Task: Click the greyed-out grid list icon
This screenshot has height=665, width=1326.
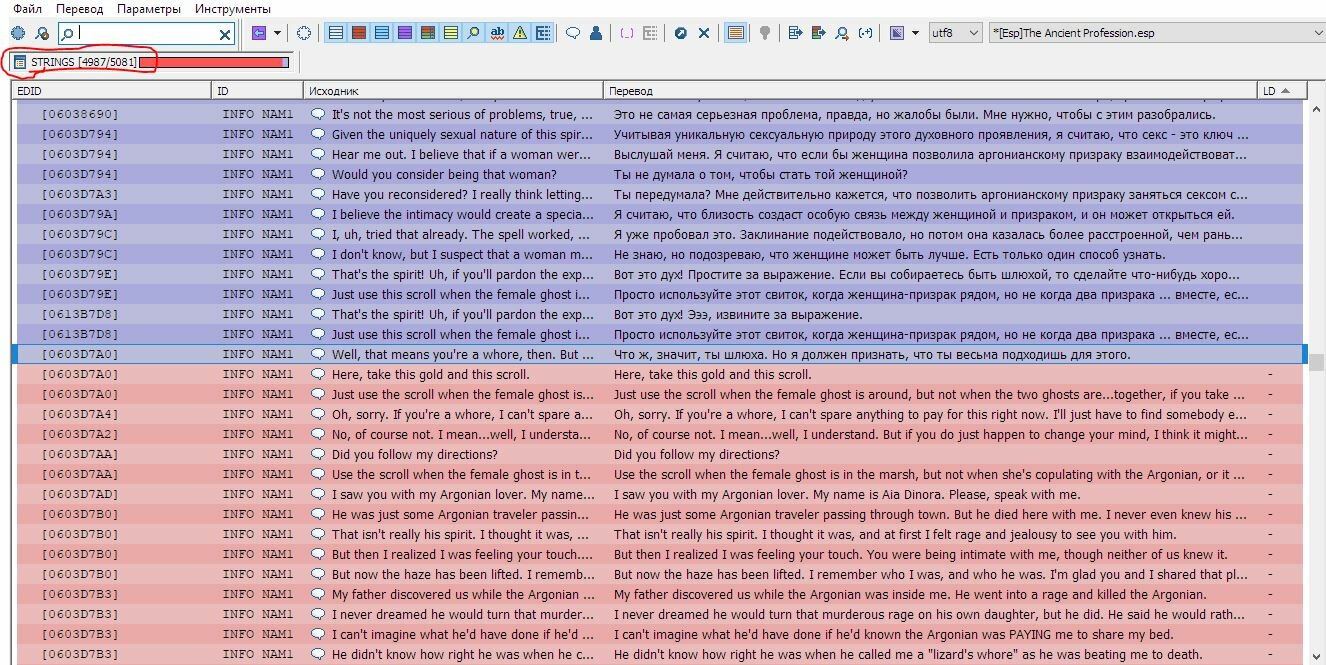Action: coord(650,33)
